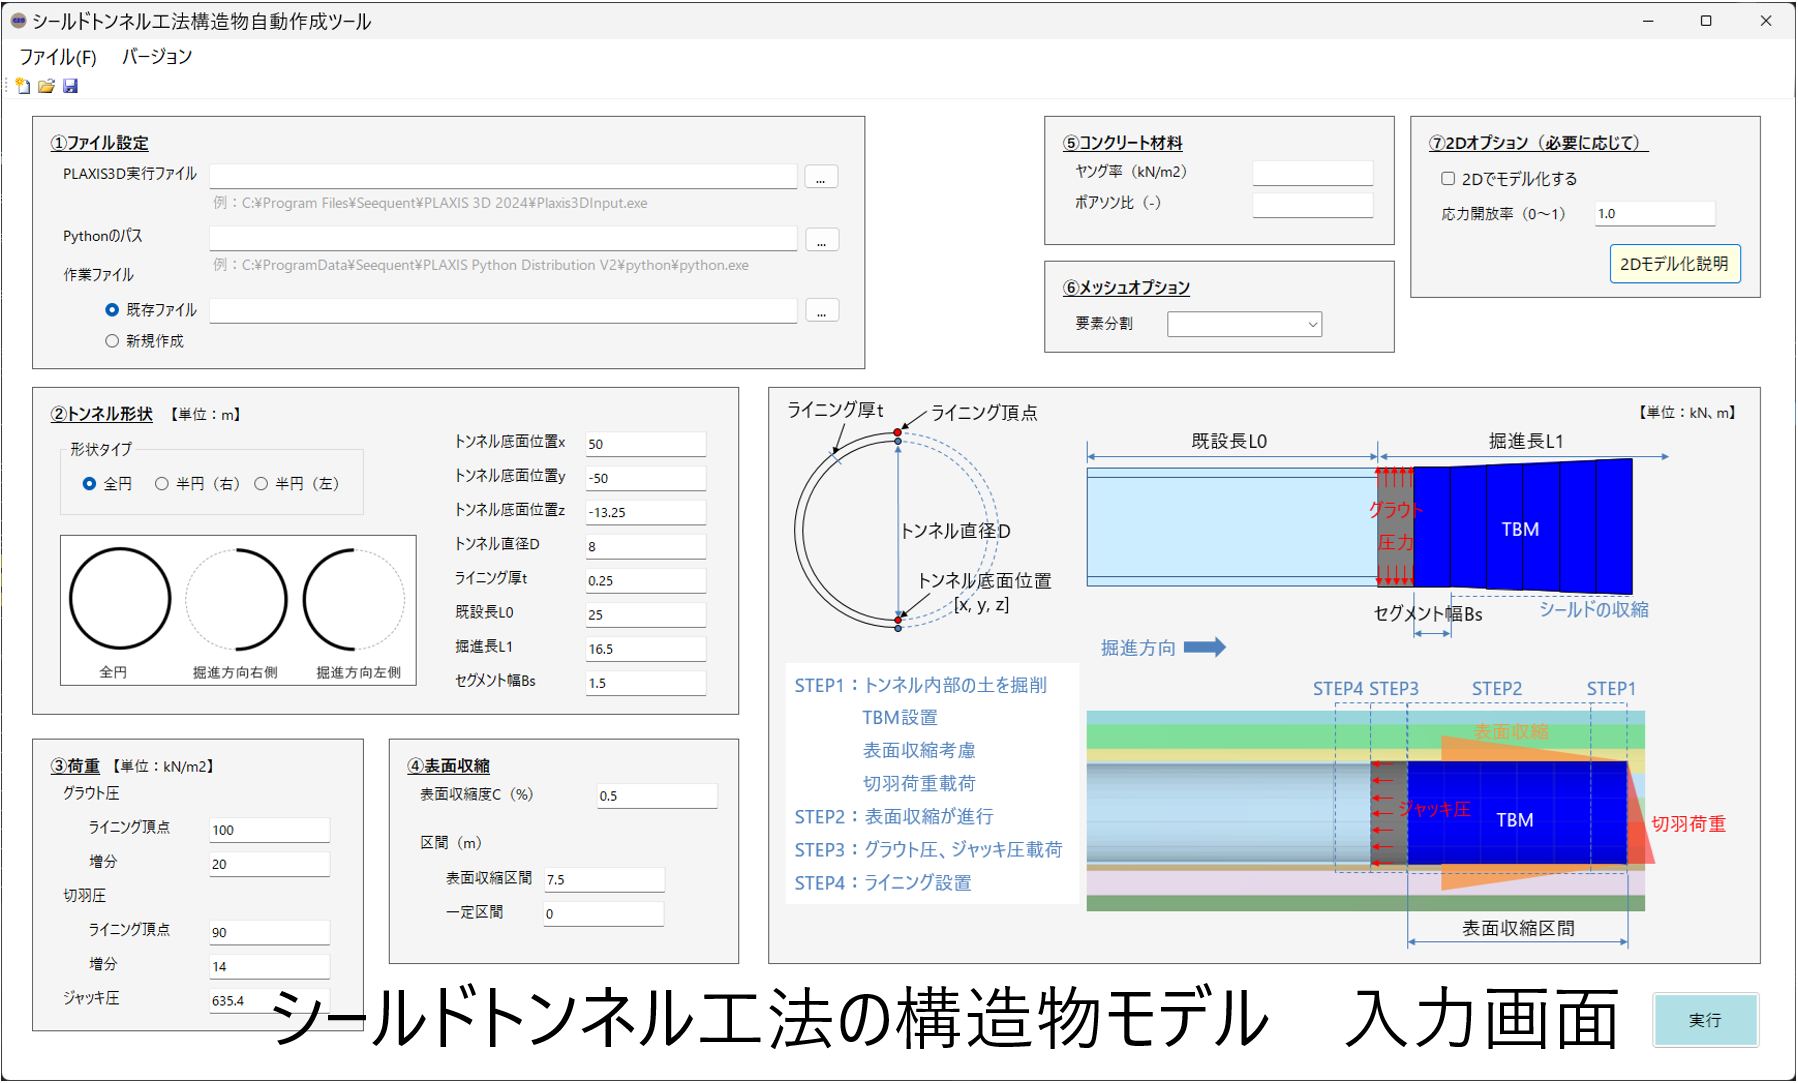Select the right-side half circle thumbnail
This screenshot has width=1798, height=1083.
pyautogui.click(x=236, y=599)
